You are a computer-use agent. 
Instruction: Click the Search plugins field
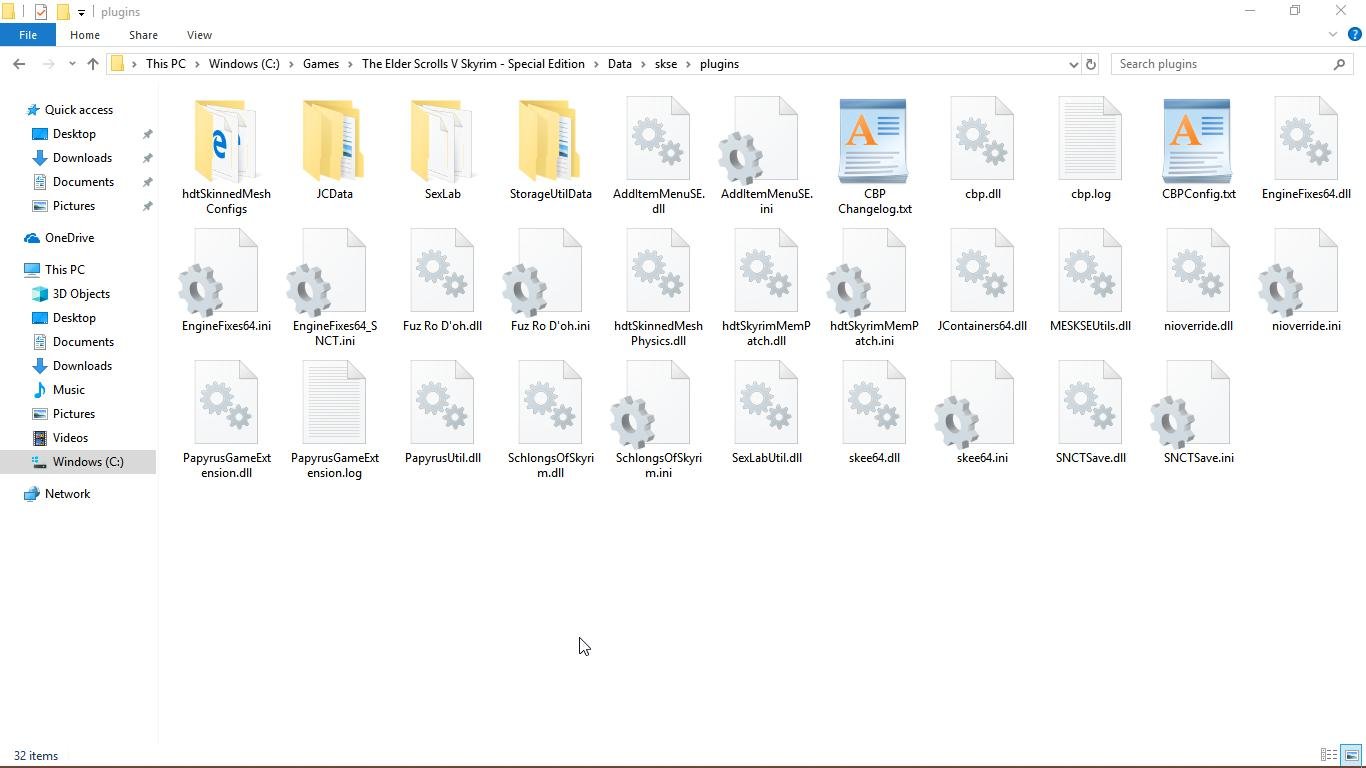point(1232,64)
